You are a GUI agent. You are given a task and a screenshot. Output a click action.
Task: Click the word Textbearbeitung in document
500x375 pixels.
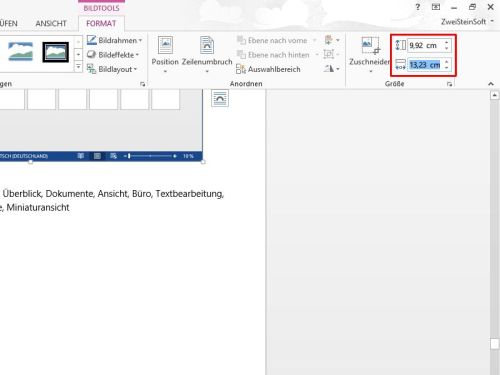(x=190, y=194)
